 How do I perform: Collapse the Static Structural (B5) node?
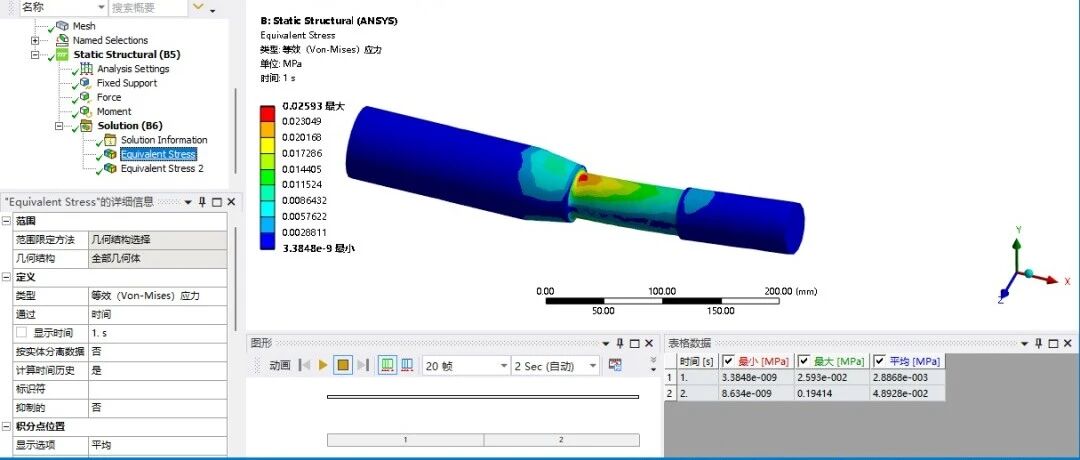pyautogui.click(x=35, y=54)
